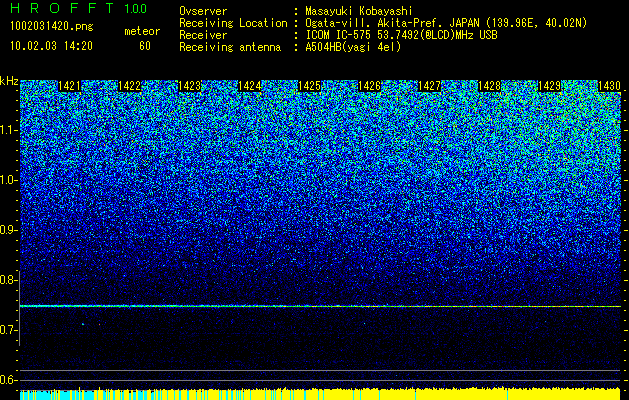Click the 1429 time marker
The width and height of the screenshot is (629, 400).
(x=549, y=86)
